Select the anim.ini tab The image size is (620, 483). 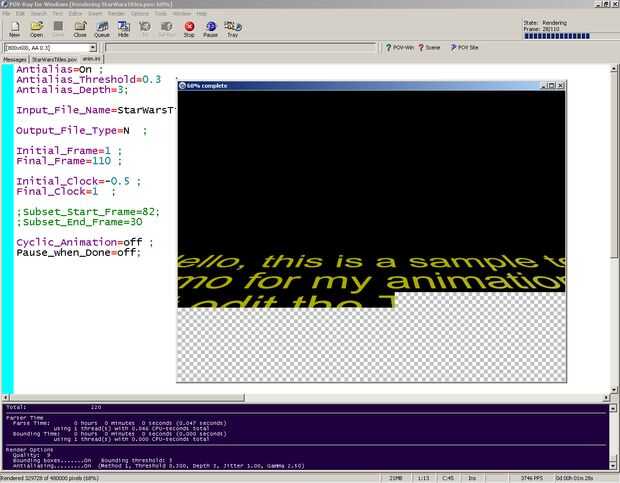[91, 59]
